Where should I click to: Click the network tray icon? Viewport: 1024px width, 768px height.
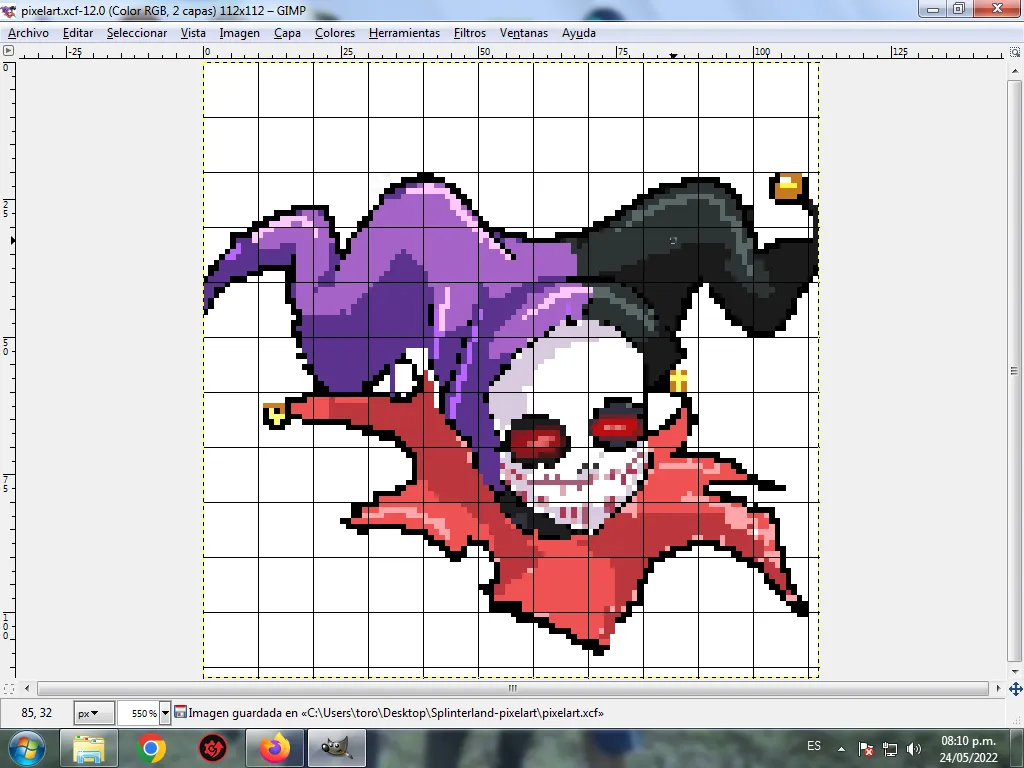point(889,749)
